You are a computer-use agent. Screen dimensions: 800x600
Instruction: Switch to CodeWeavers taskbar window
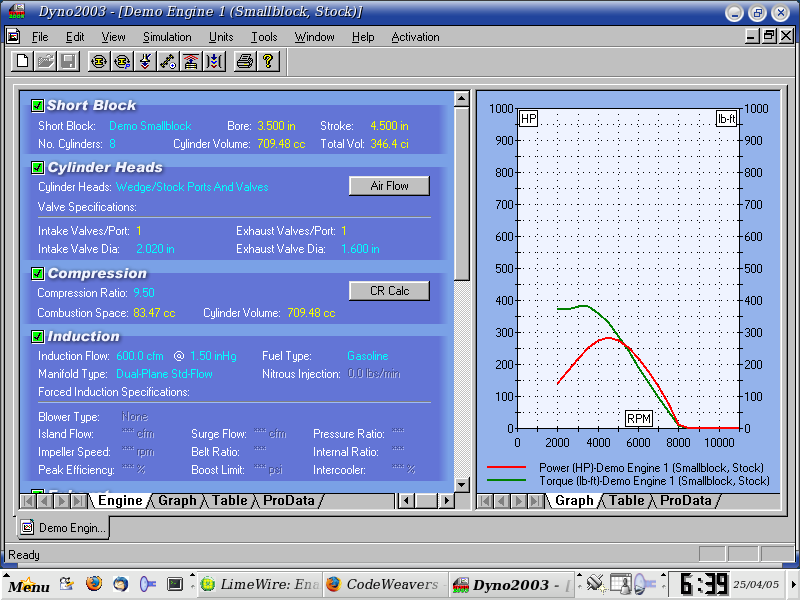coord(385,584)
